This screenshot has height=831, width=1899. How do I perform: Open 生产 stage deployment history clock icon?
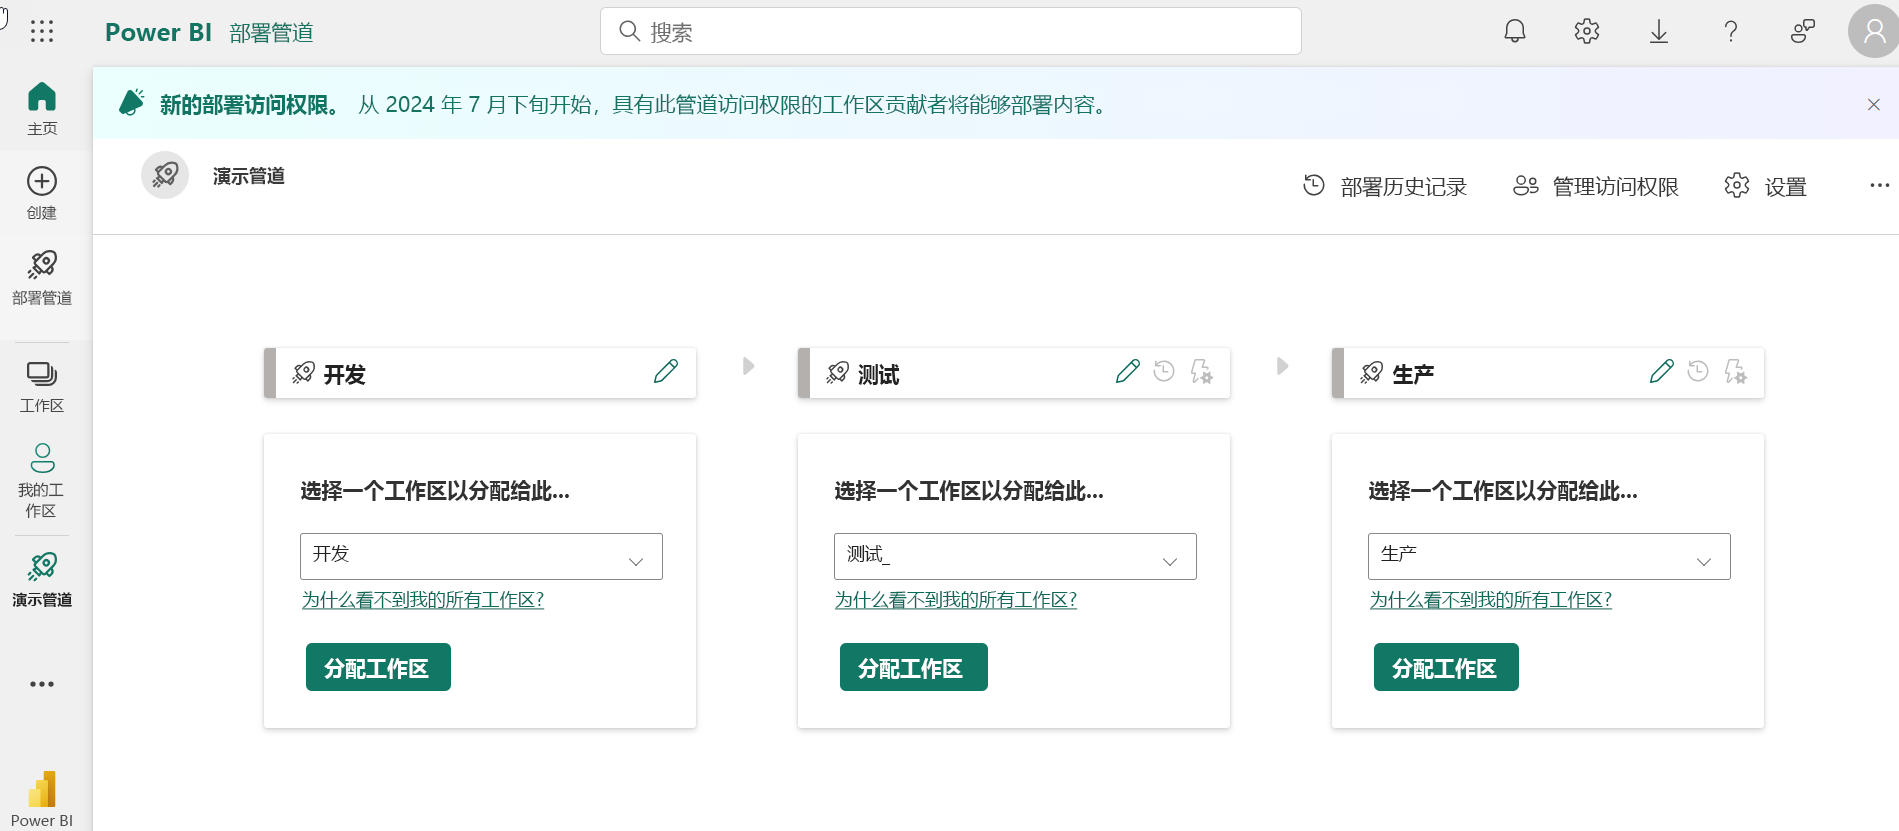pos(1698,372)
